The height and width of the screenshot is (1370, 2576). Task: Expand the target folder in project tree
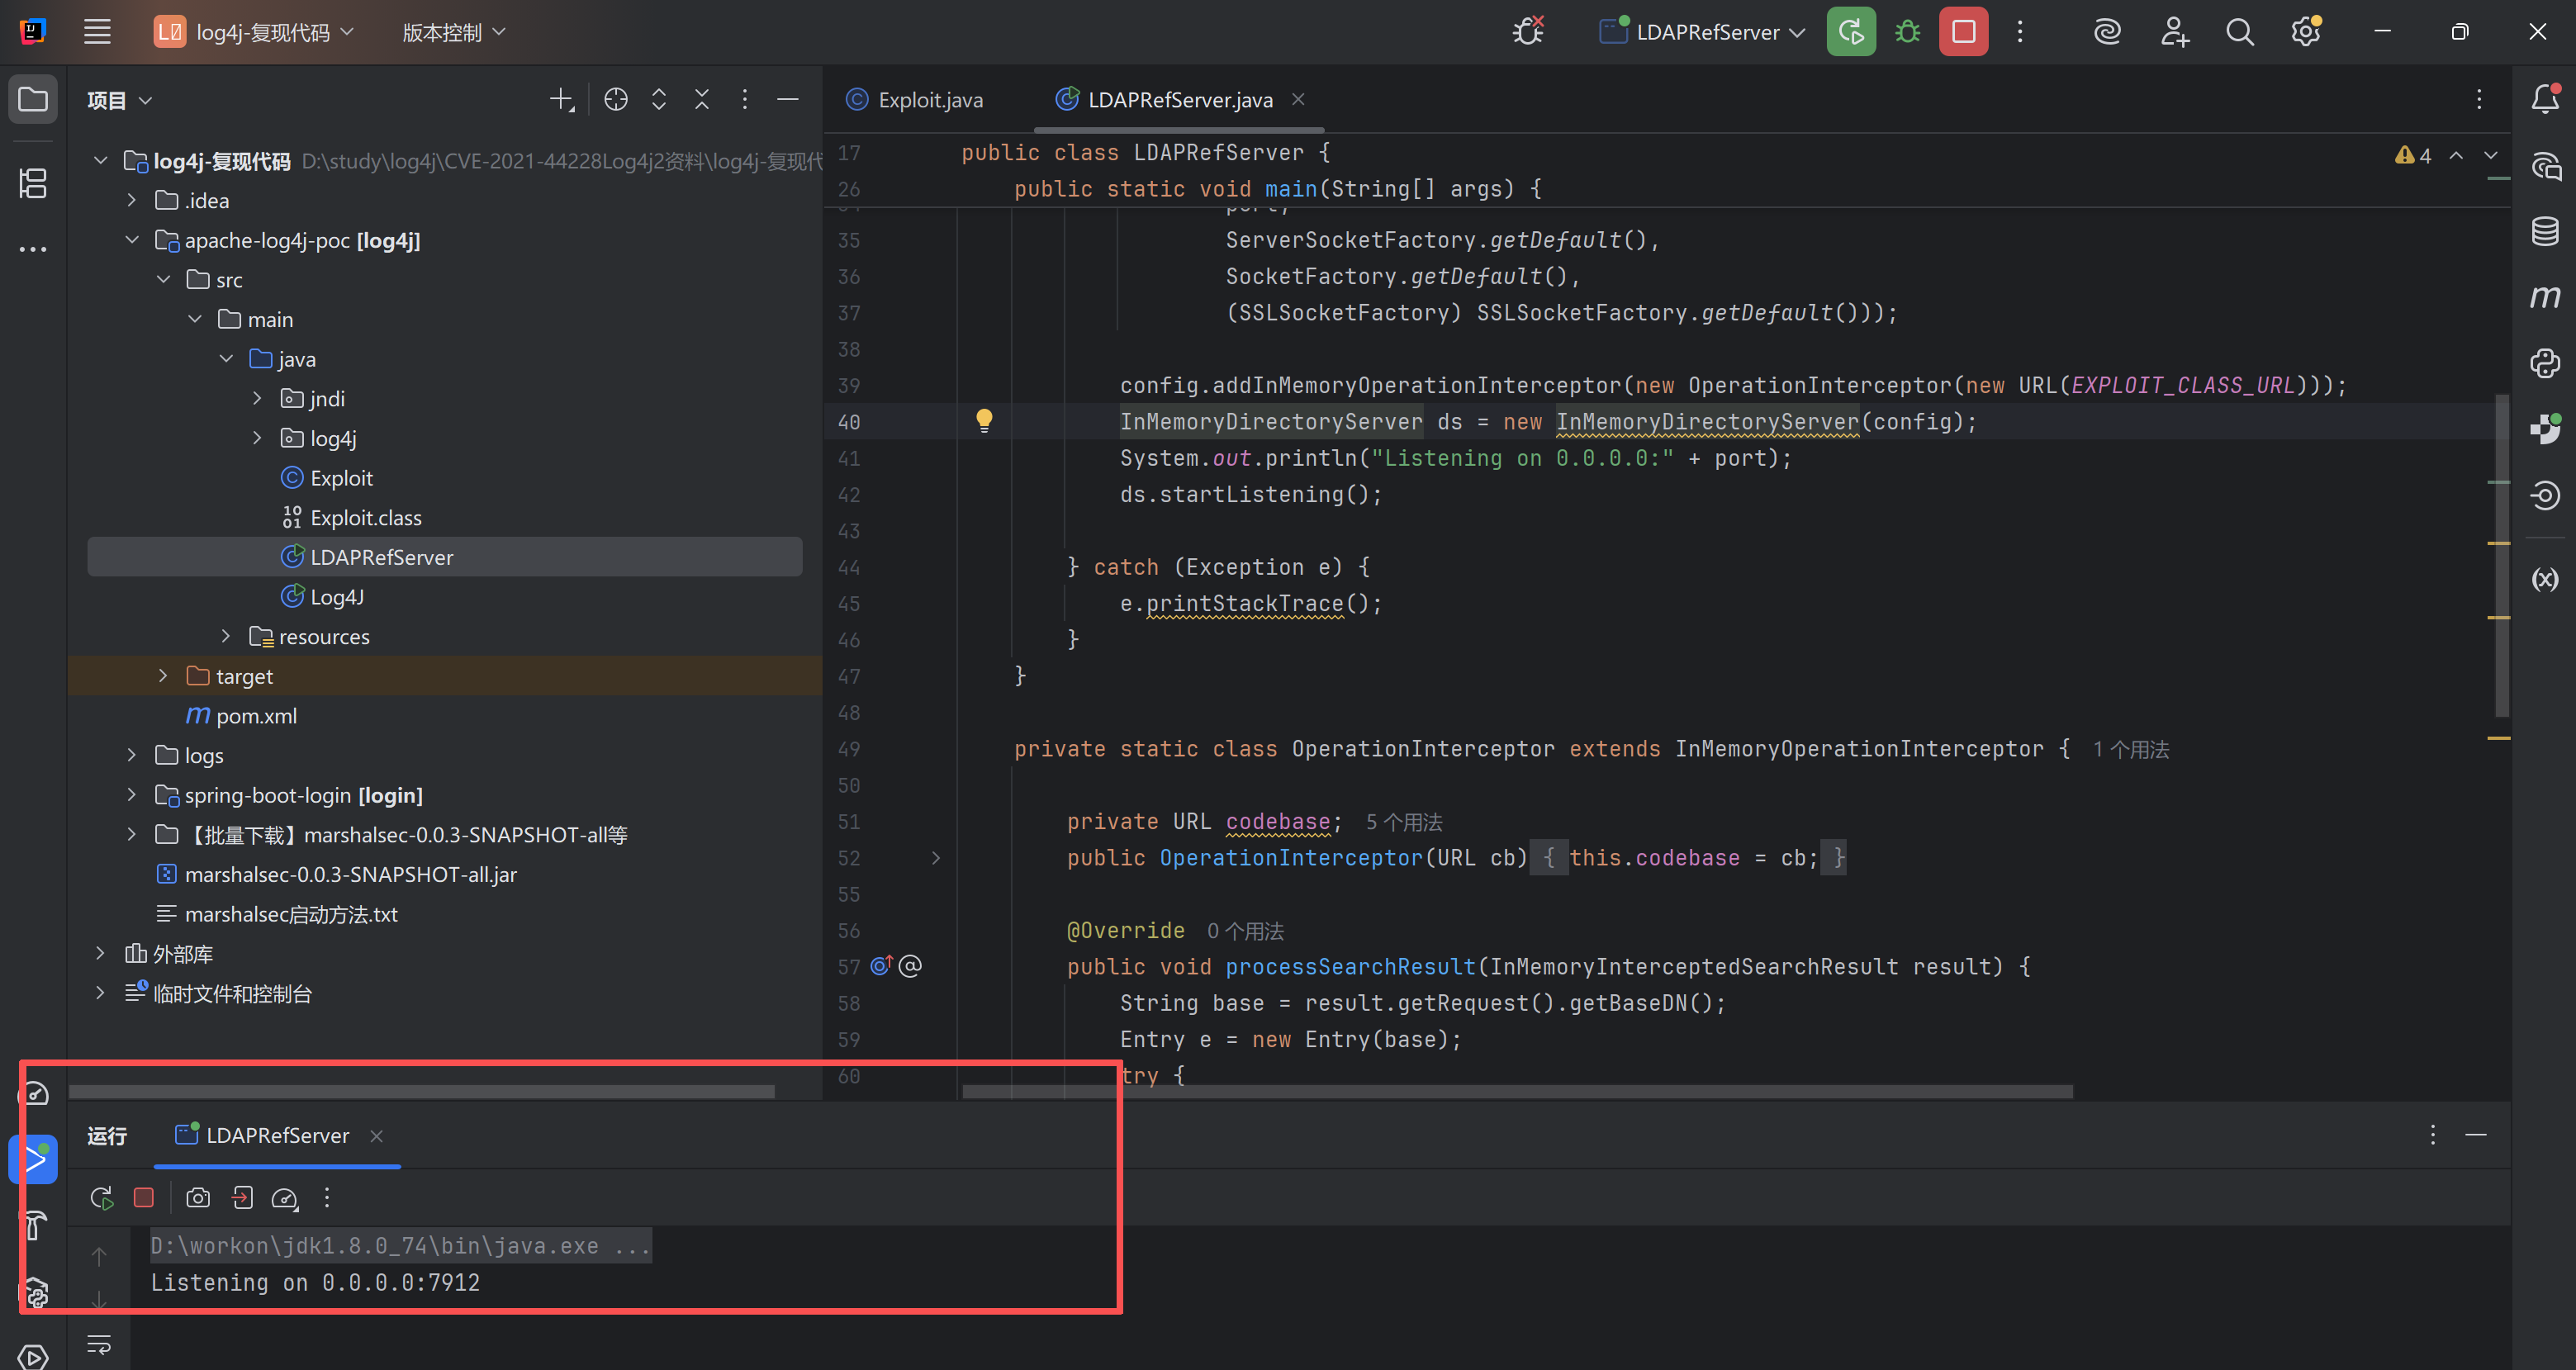click(163, 676)
